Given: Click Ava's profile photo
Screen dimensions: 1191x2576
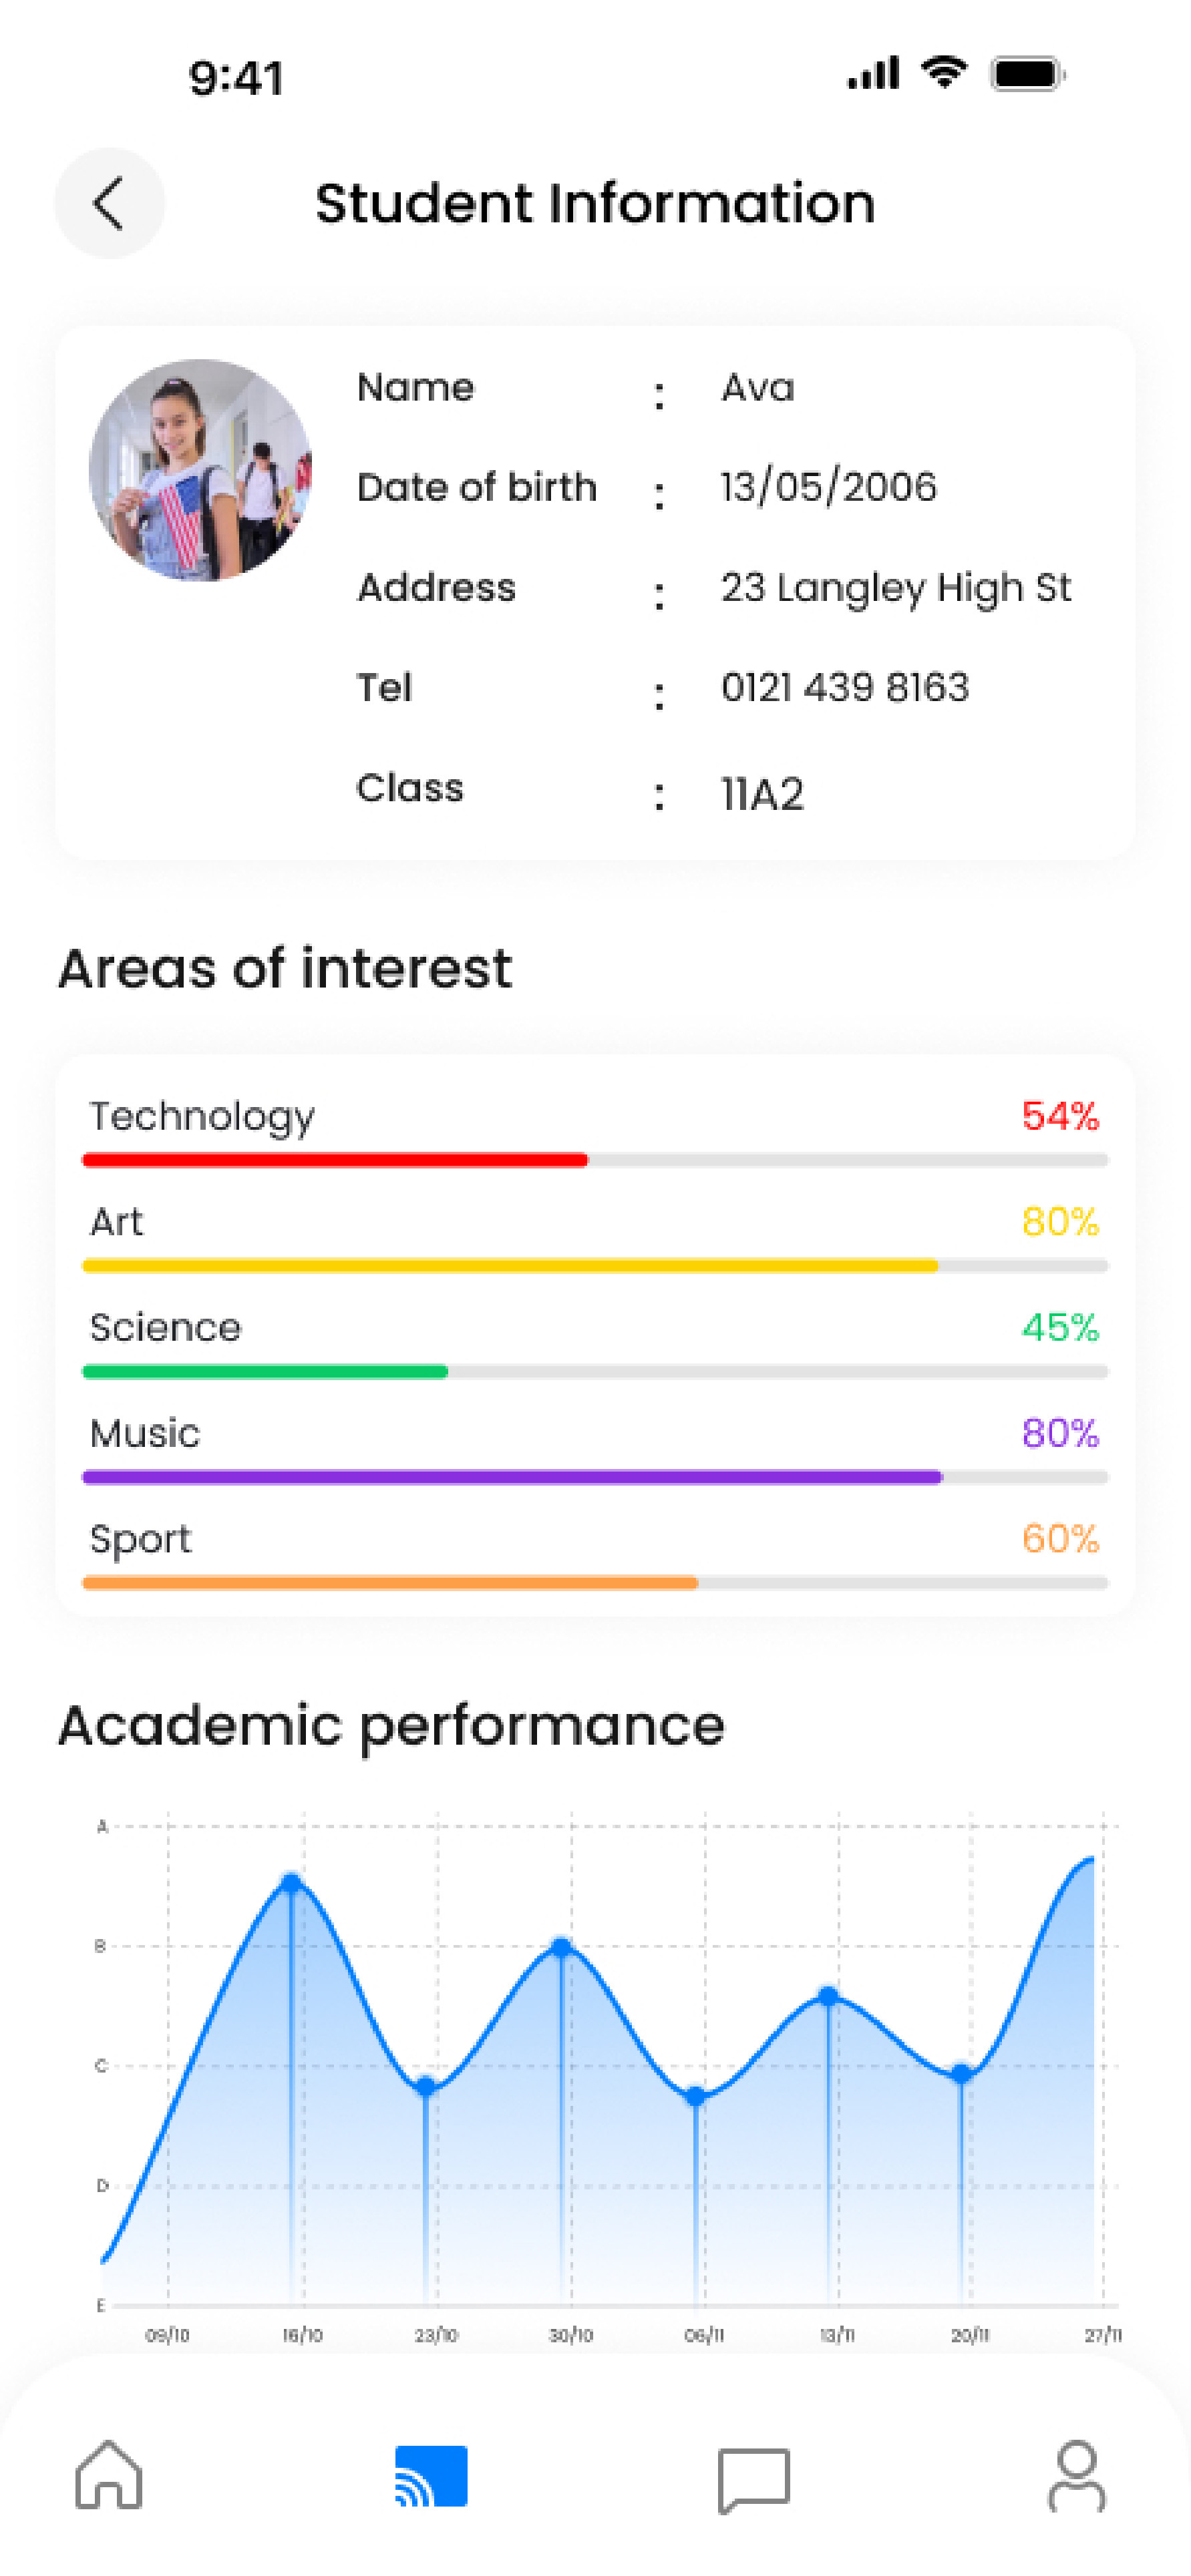Looking at the screenshot, I should [x=200, y=469].
